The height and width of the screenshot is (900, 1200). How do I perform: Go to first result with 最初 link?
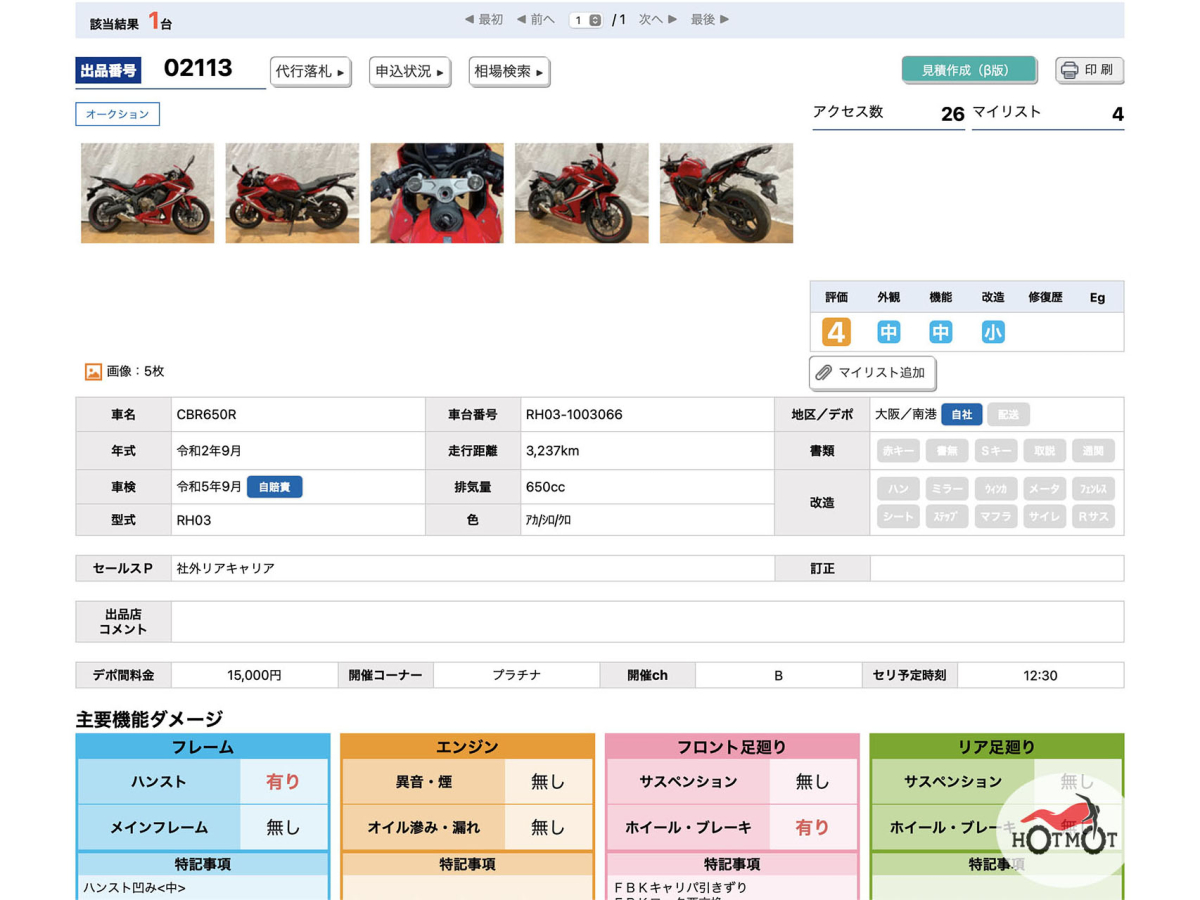(484, 19)
